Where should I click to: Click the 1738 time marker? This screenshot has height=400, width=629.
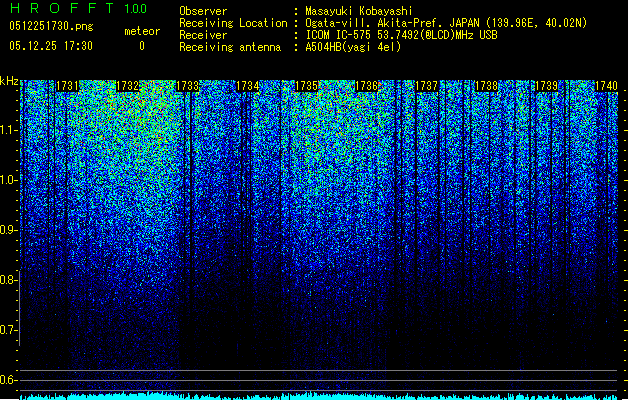[x=486, y=86]
